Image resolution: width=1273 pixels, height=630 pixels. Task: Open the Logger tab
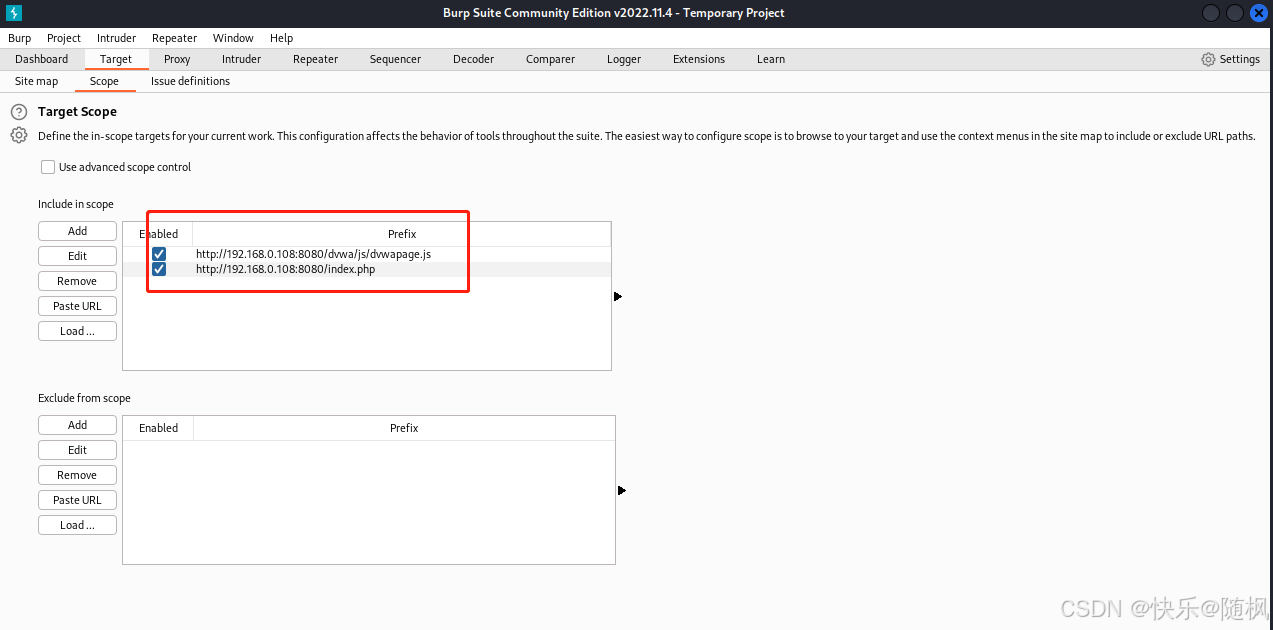click(624, 59)
